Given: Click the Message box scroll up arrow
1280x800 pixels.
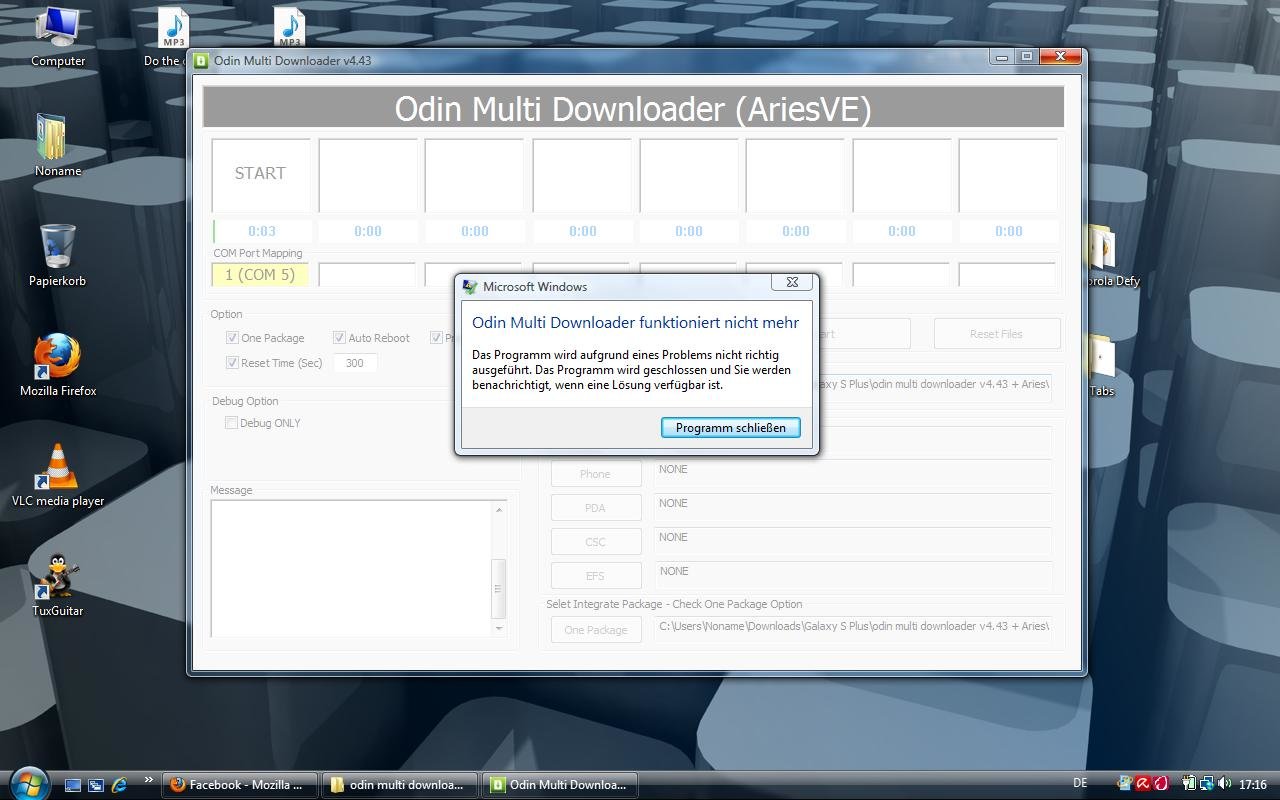Looking at the screenshot, I should 499,509.
